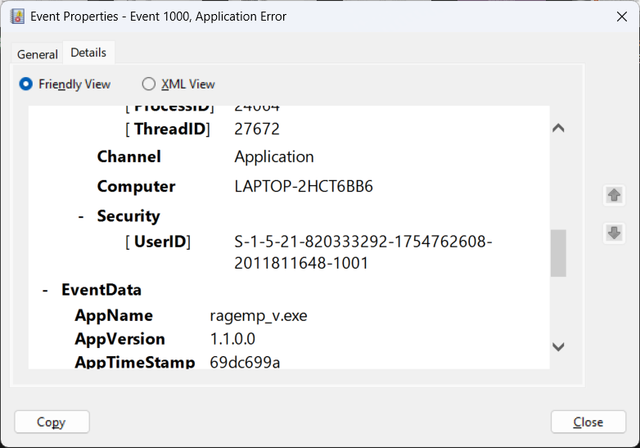This screenshot has height=448, width=640.
Task: Click the ThreadID label
Action: point(167,129)
